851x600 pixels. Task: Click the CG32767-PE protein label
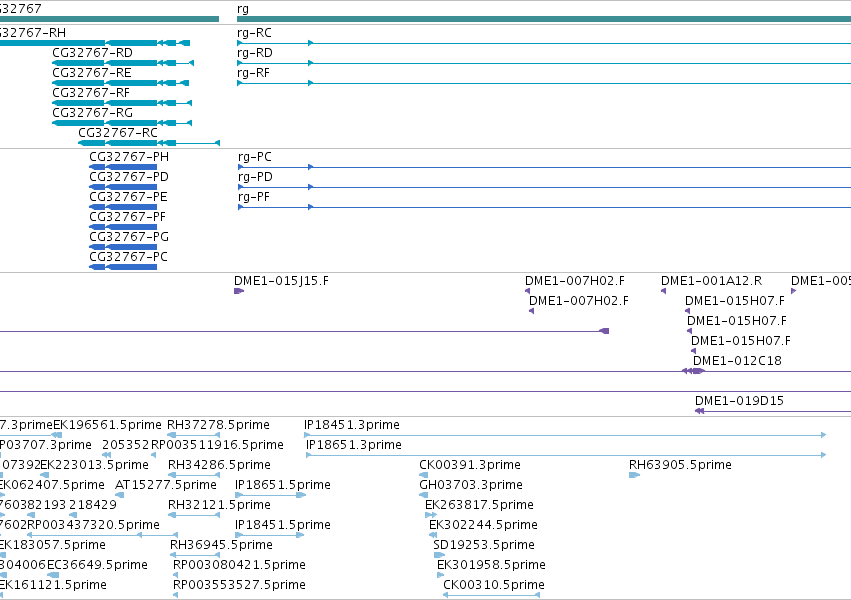point(129,197)
